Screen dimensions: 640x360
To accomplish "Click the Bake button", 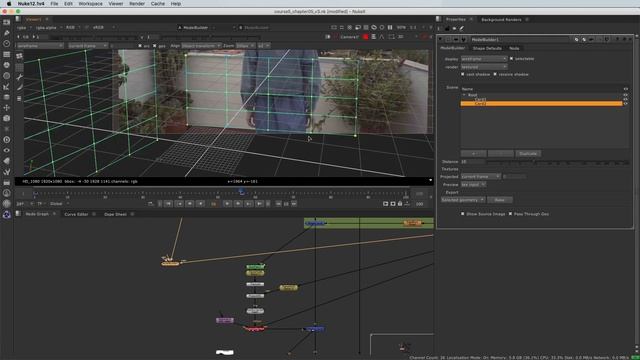I will point(500,200).
